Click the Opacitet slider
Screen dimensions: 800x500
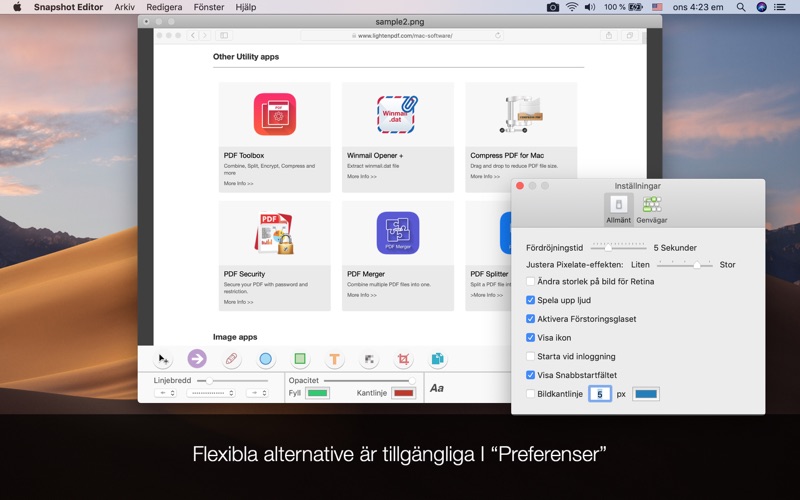pos(369,381)
